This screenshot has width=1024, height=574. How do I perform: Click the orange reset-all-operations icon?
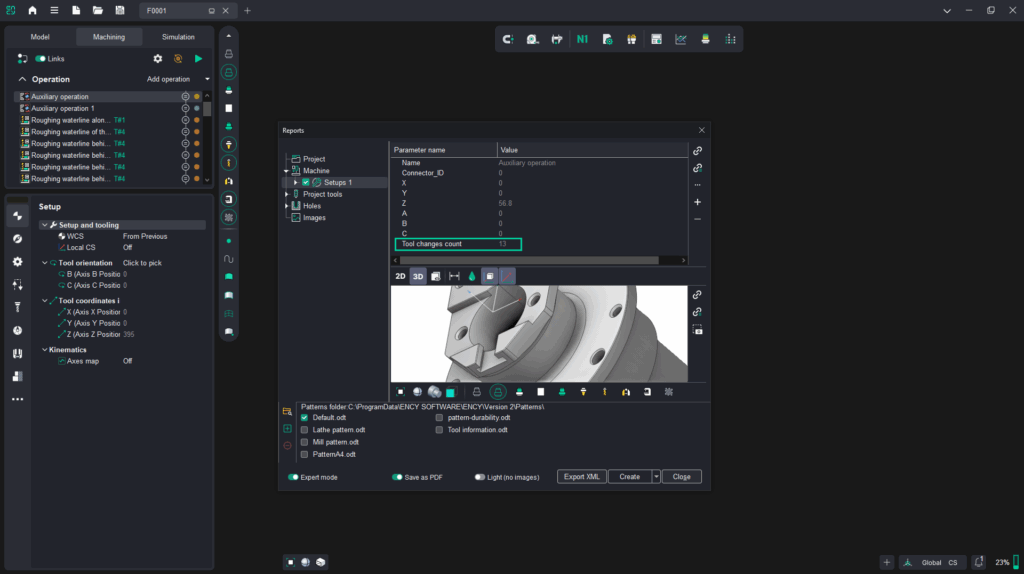click(x=178, y=59)
